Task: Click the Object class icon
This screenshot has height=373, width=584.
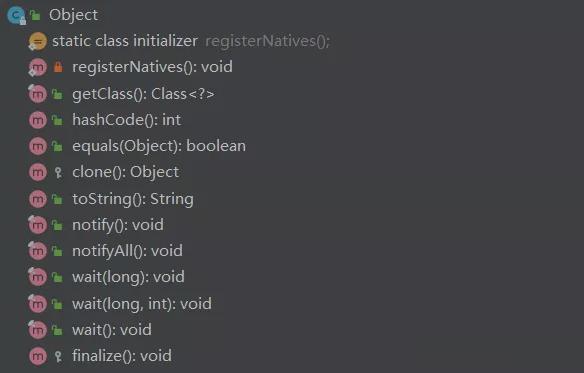Action: click(16, 15)
